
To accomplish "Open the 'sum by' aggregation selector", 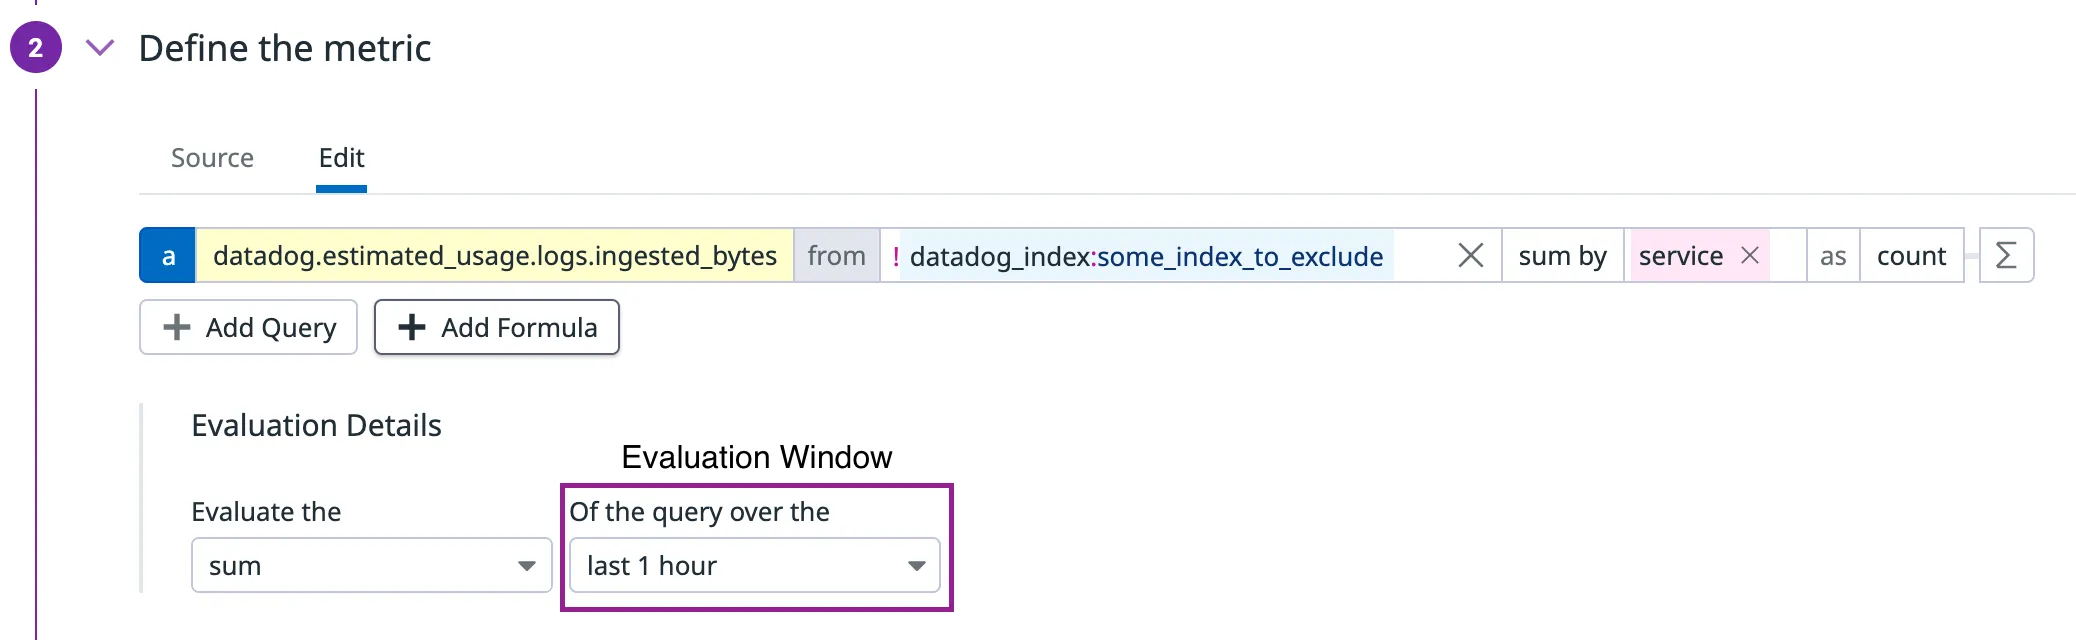I will click(1562, 256).
